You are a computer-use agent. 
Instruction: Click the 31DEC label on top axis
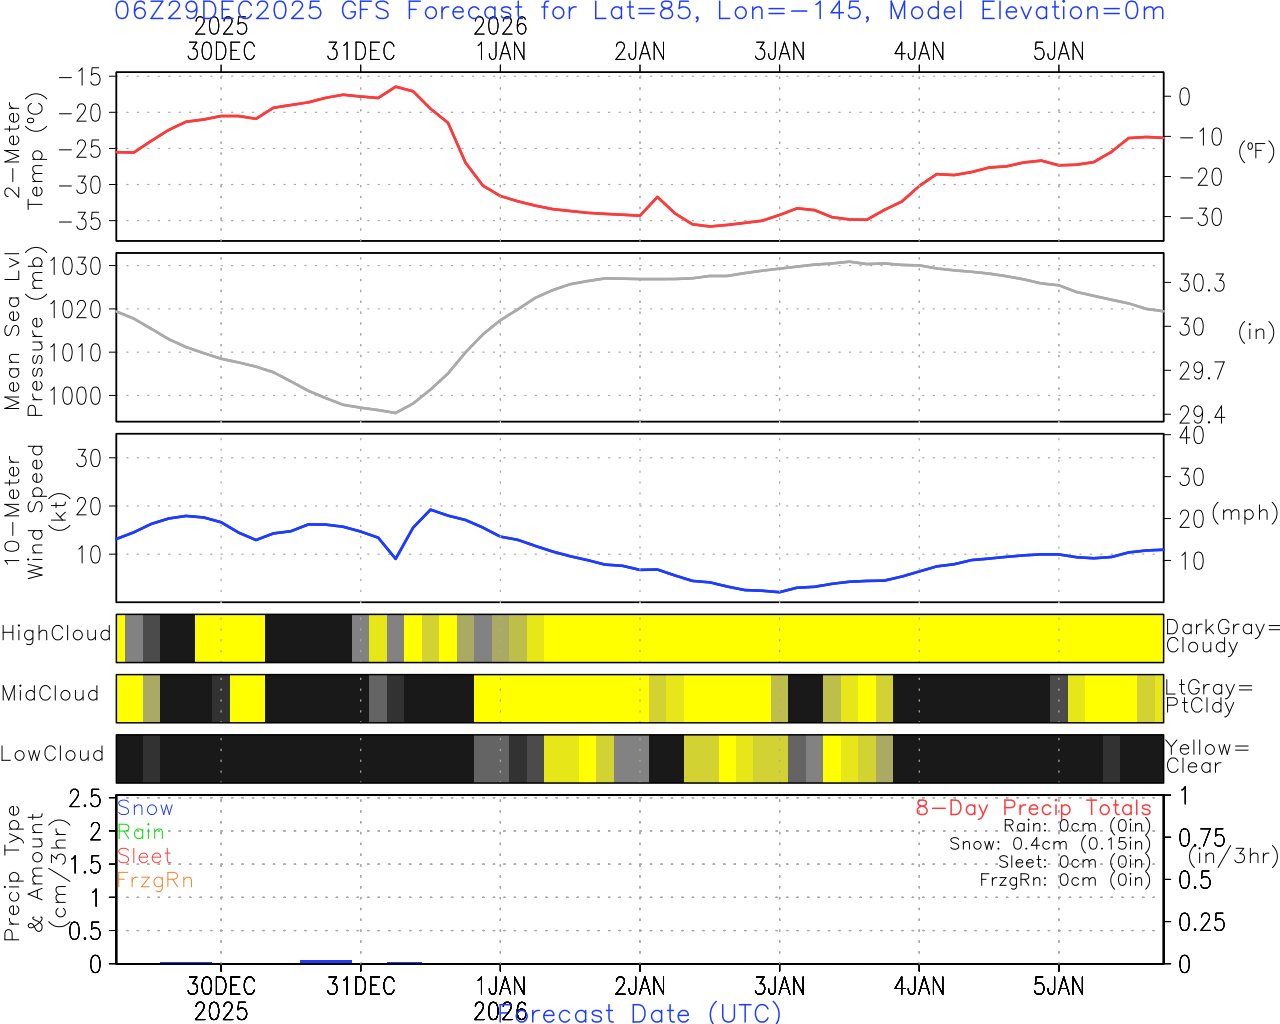[x=361, y=52]
